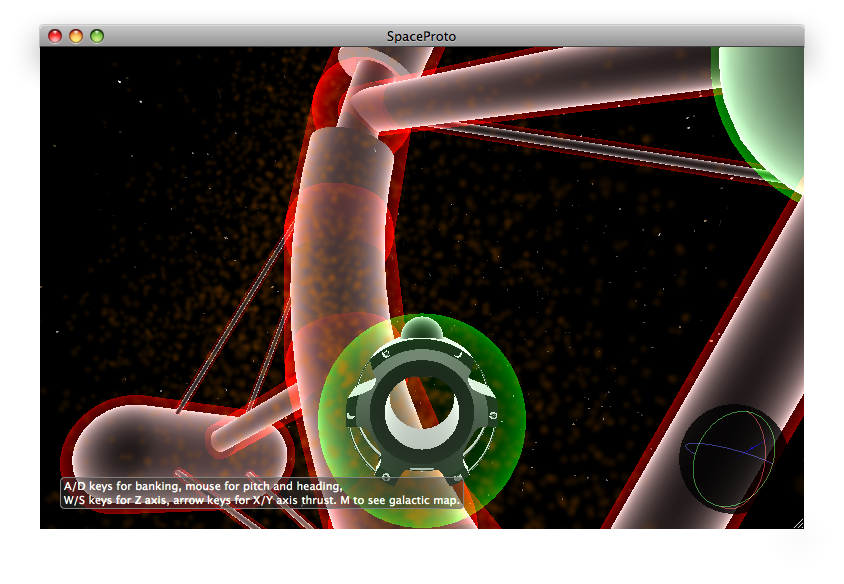Minimize SpaceProto using the yellow button

pos(76,36)
